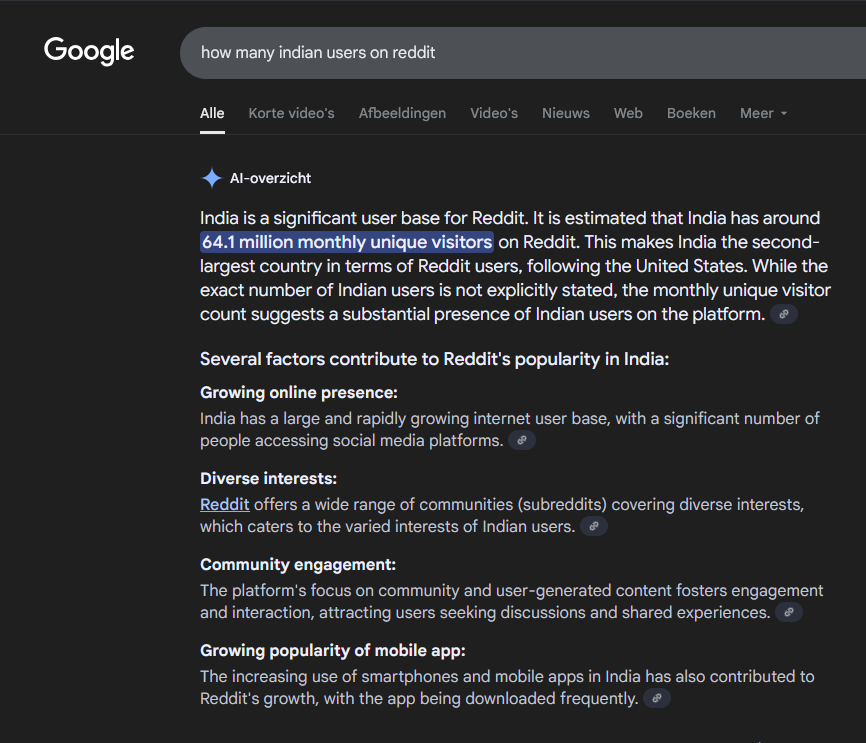Click the Google logo
The image size is (866, 743).
pos(89,51)
